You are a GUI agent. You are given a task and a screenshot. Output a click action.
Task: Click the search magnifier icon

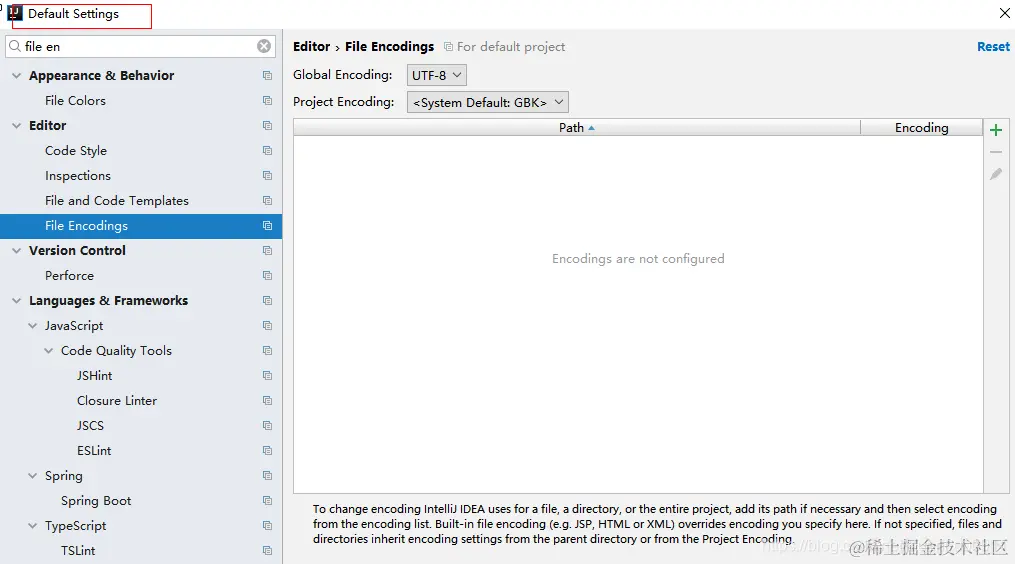point(15,46)
